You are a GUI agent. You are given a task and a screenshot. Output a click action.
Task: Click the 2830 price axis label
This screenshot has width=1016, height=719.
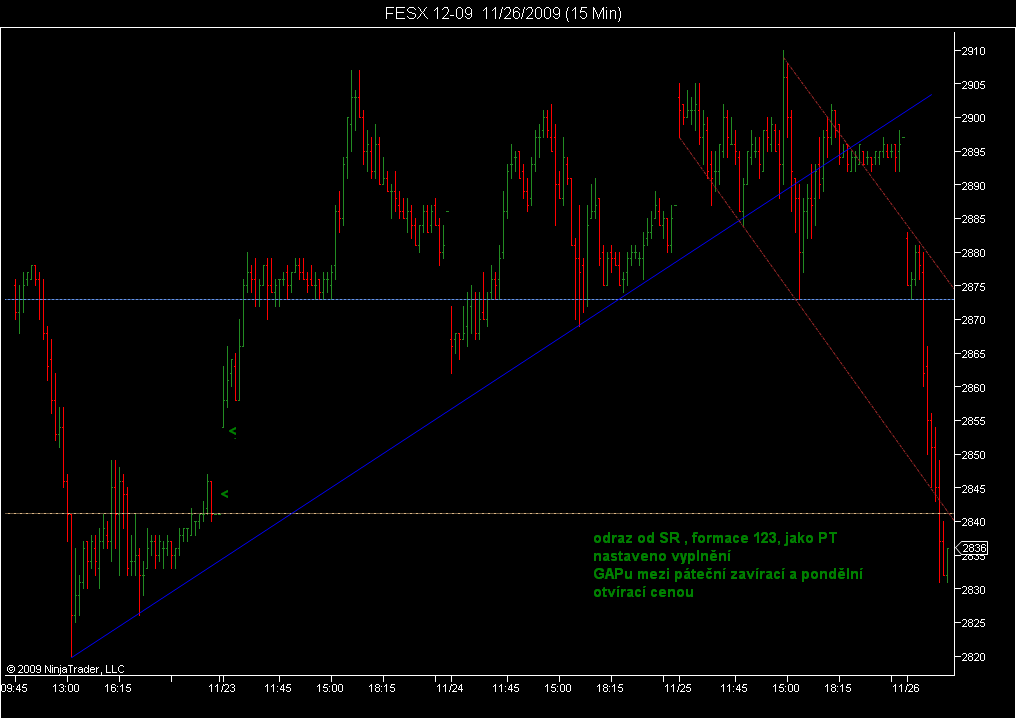point(974,590)
